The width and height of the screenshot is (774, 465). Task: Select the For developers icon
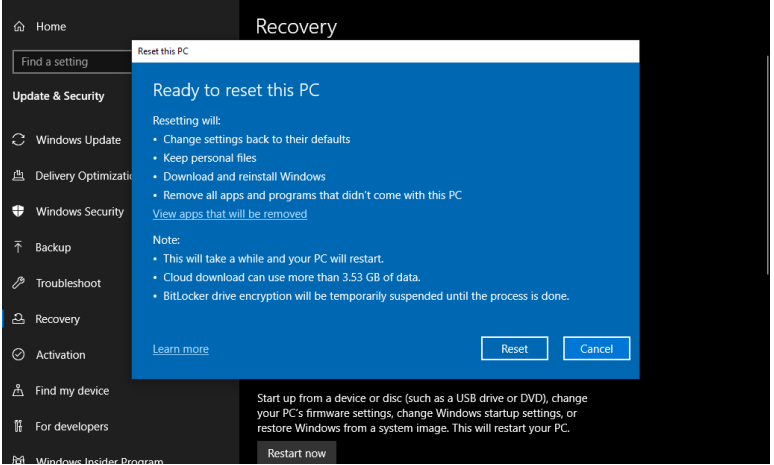pos(18,426)
